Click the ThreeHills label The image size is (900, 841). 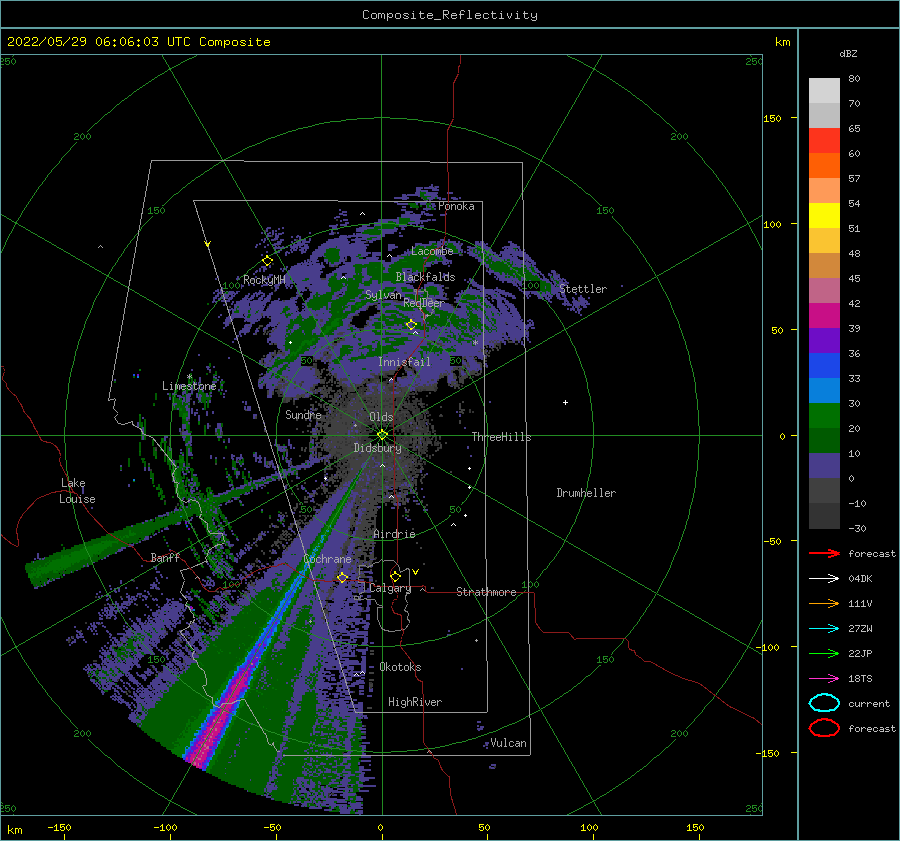pyautogui.click(x=502, y=437)
